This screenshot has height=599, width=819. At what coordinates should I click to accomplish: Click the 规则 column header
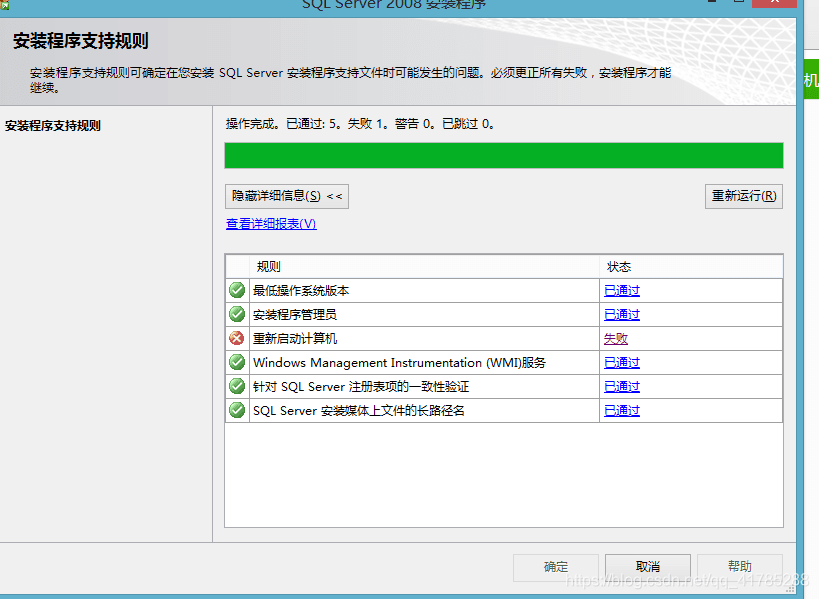(x=425, y=267)
